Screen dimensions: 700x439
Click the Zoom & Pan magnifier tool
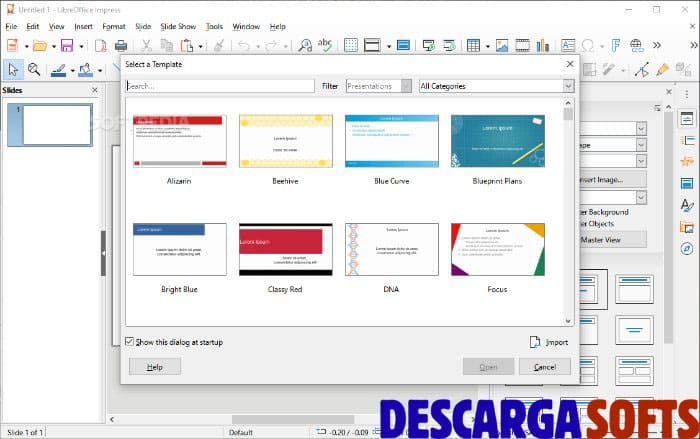coord(34,70)
